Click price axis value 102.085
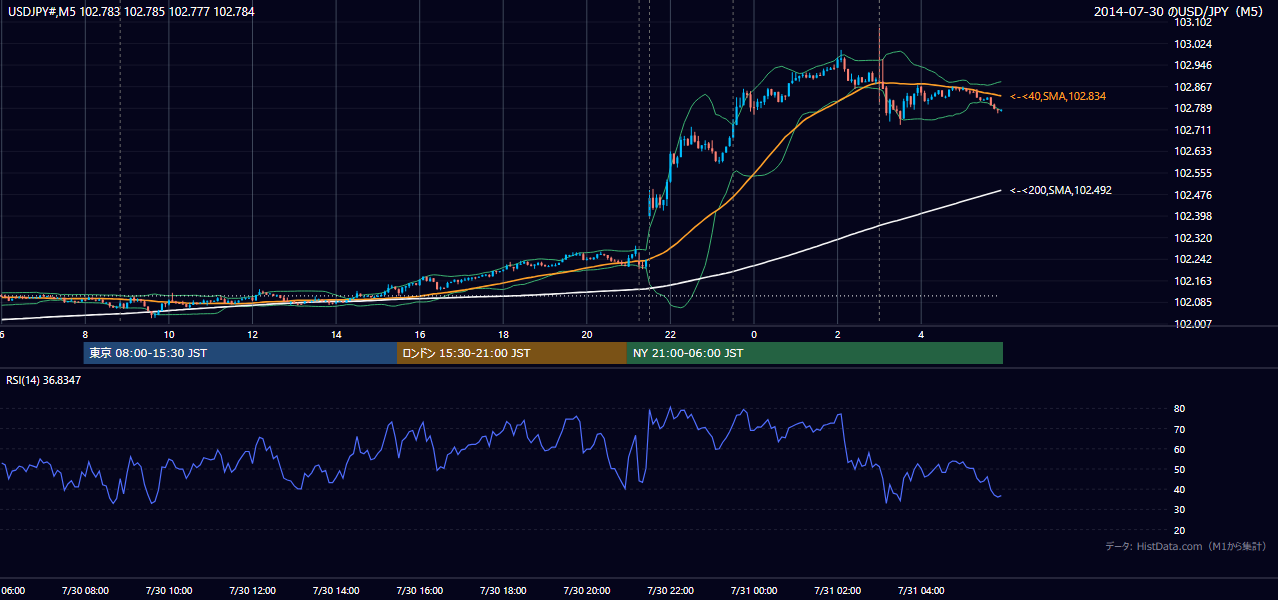The height and width of the screenshot is (600, 1278). [x=1192, y=303]
